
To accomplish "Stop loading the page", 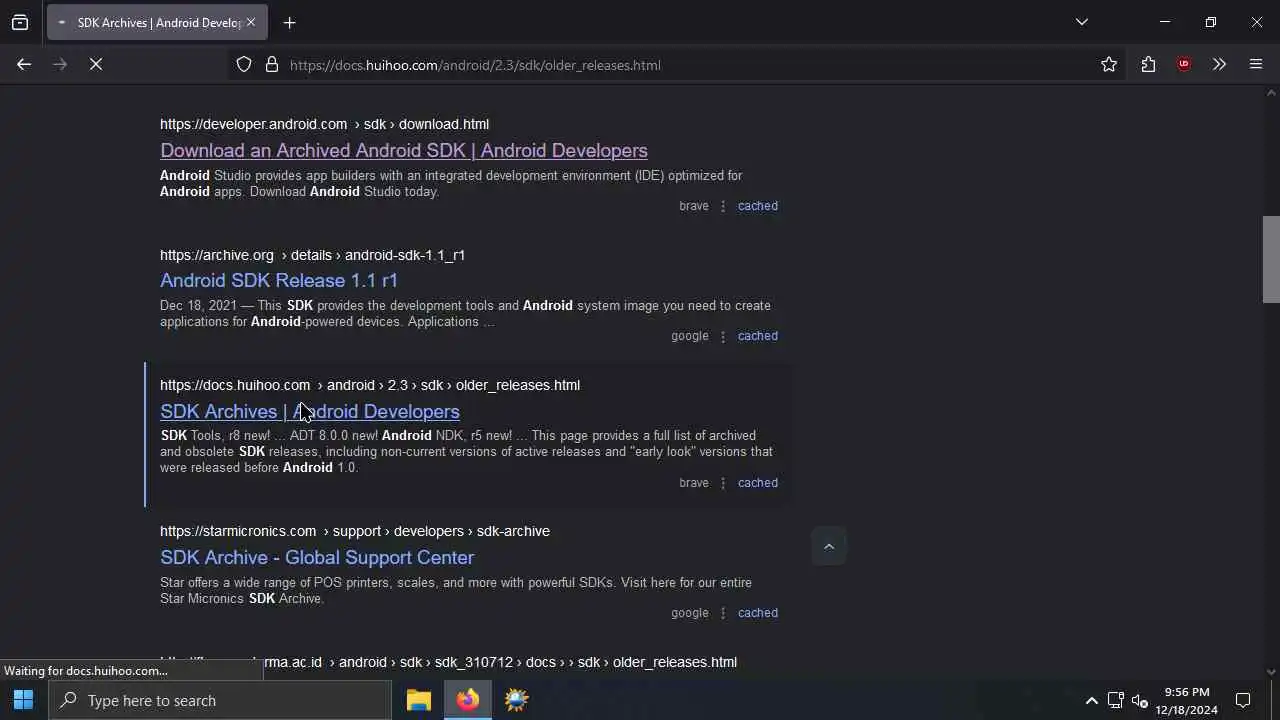I will coord(96,64).
